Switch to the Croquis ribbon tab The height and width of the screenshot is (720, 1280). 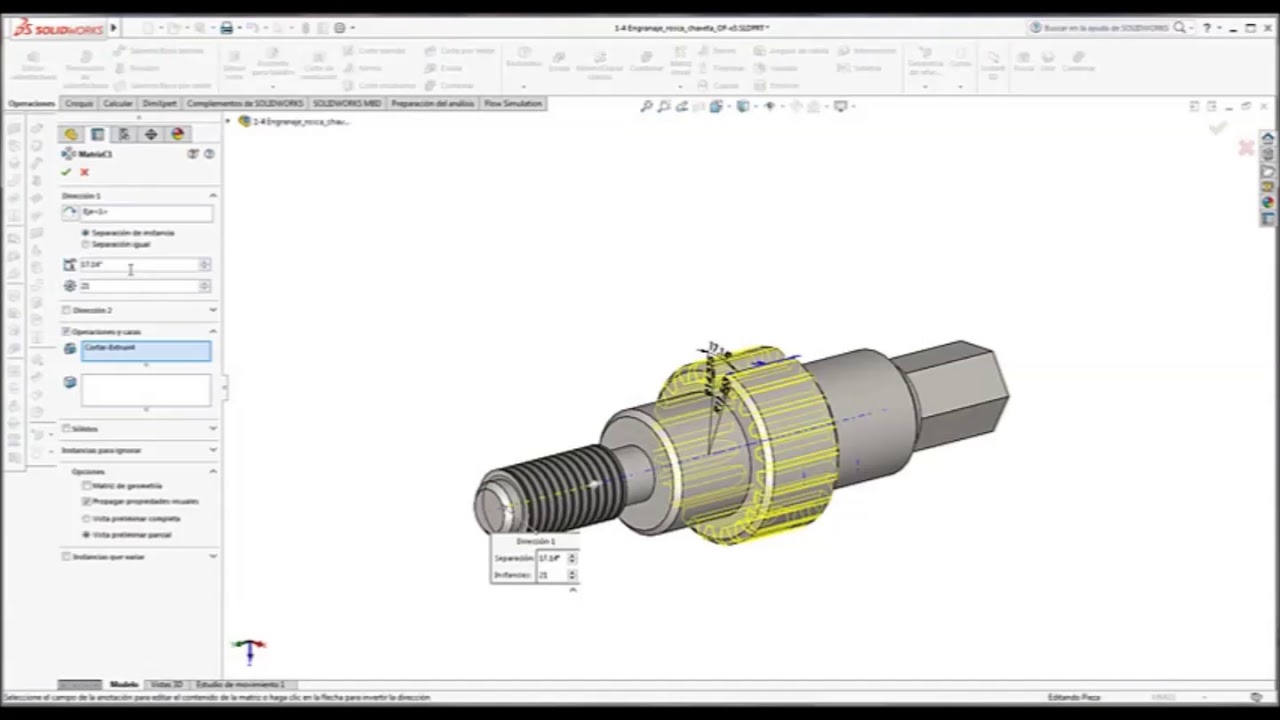79,103
